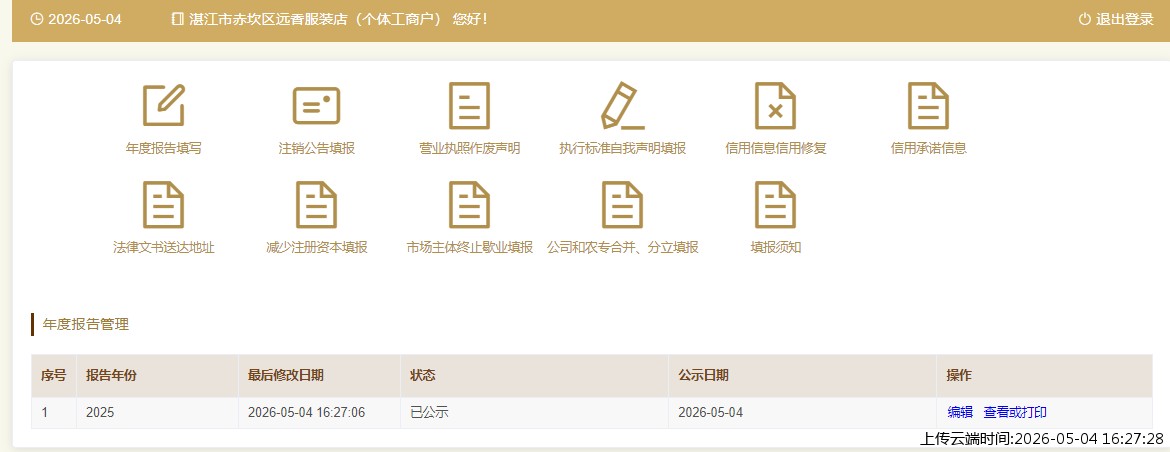The height and width of the screenshot is (452, 1170).
Task: Click the clock icon beside the date
Action: [36, 19]
